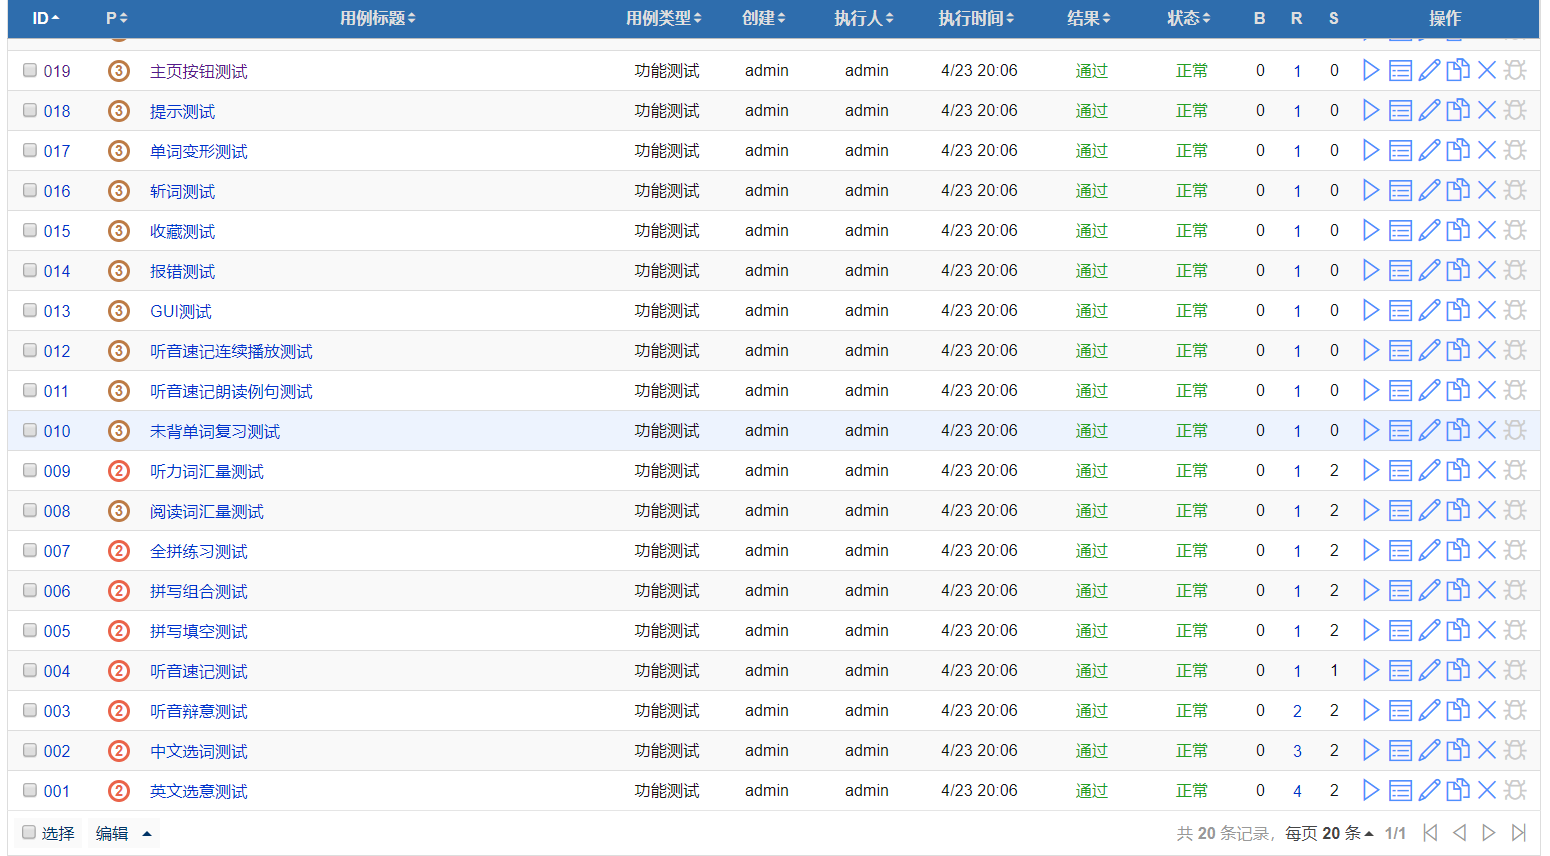Sort by 状态 column header

click(1188, 18)
